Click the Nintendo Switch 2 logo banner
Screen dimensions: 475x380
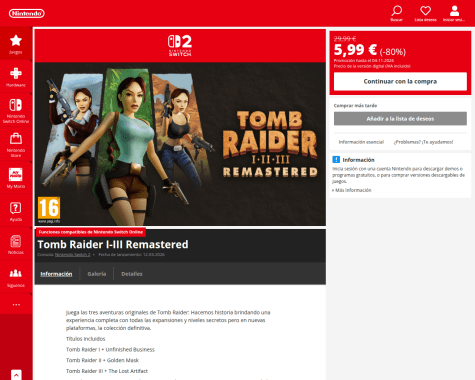pos(180,45)
